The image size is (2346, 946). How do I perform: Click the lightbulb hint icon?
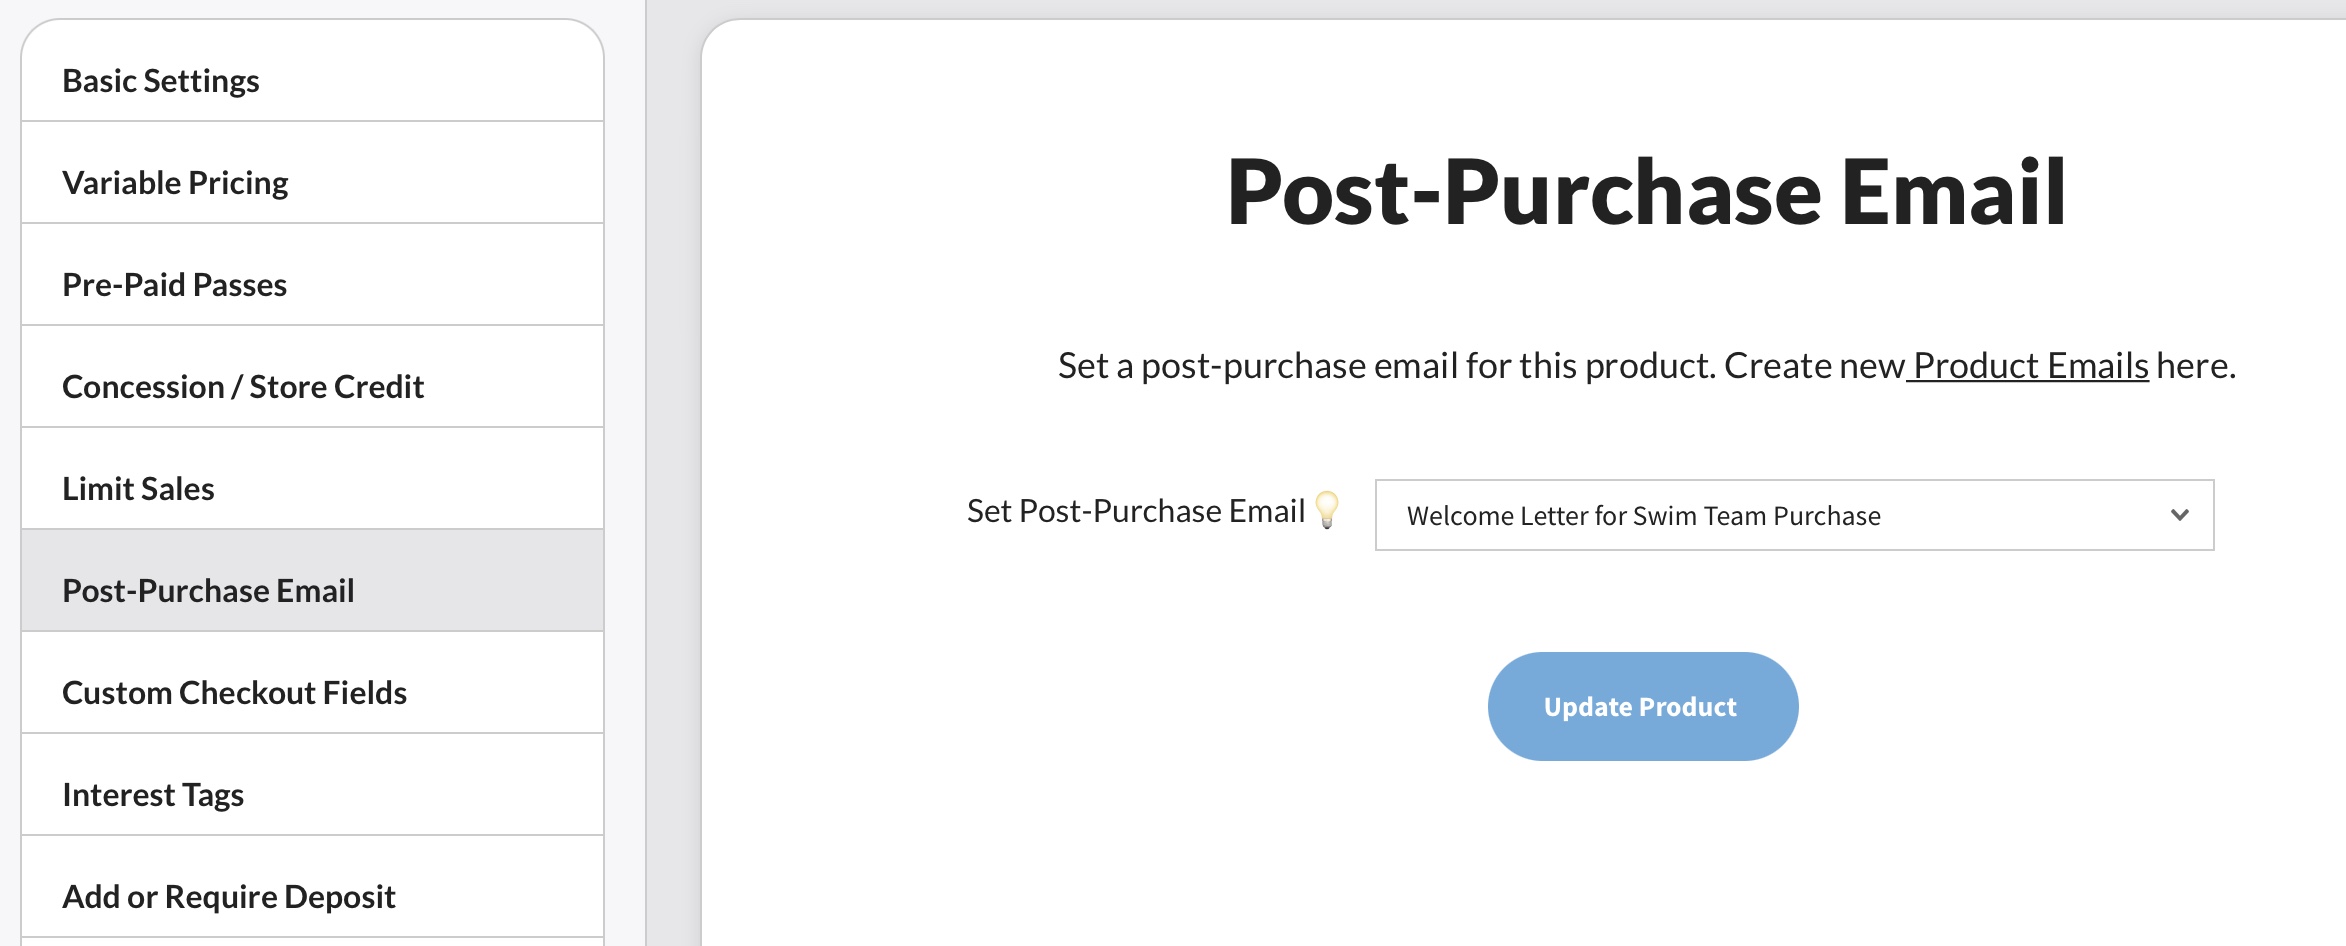point(1327,510)
